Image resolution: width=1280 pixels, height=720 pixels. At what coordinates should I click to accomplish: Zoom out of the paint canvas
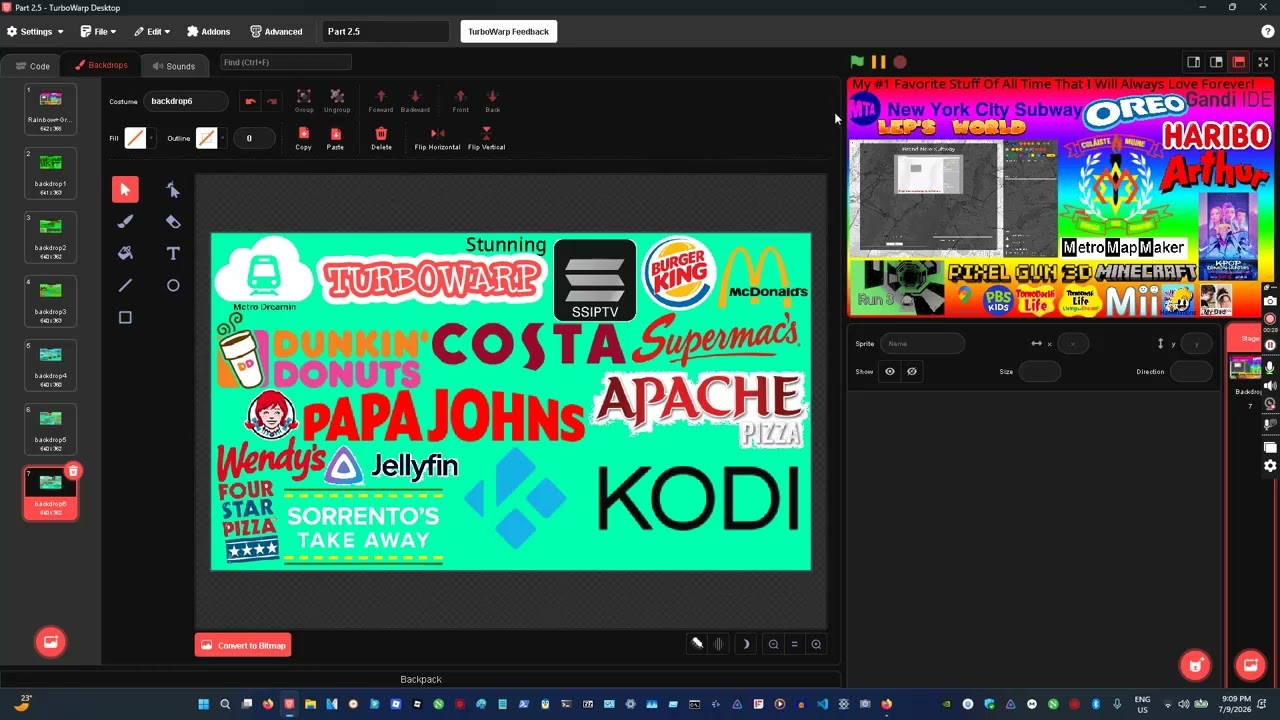[x=773, y=645]
